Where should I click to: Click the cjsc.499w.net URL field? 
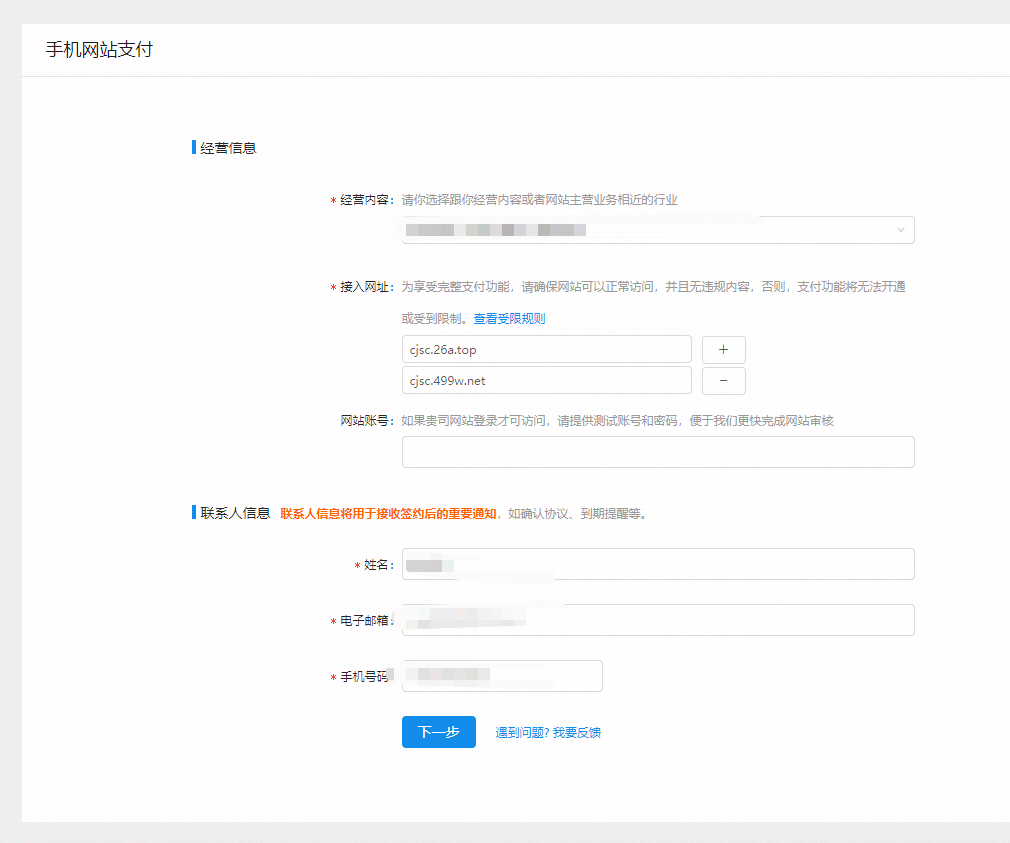pyautogui.click(x=546, y=380)
